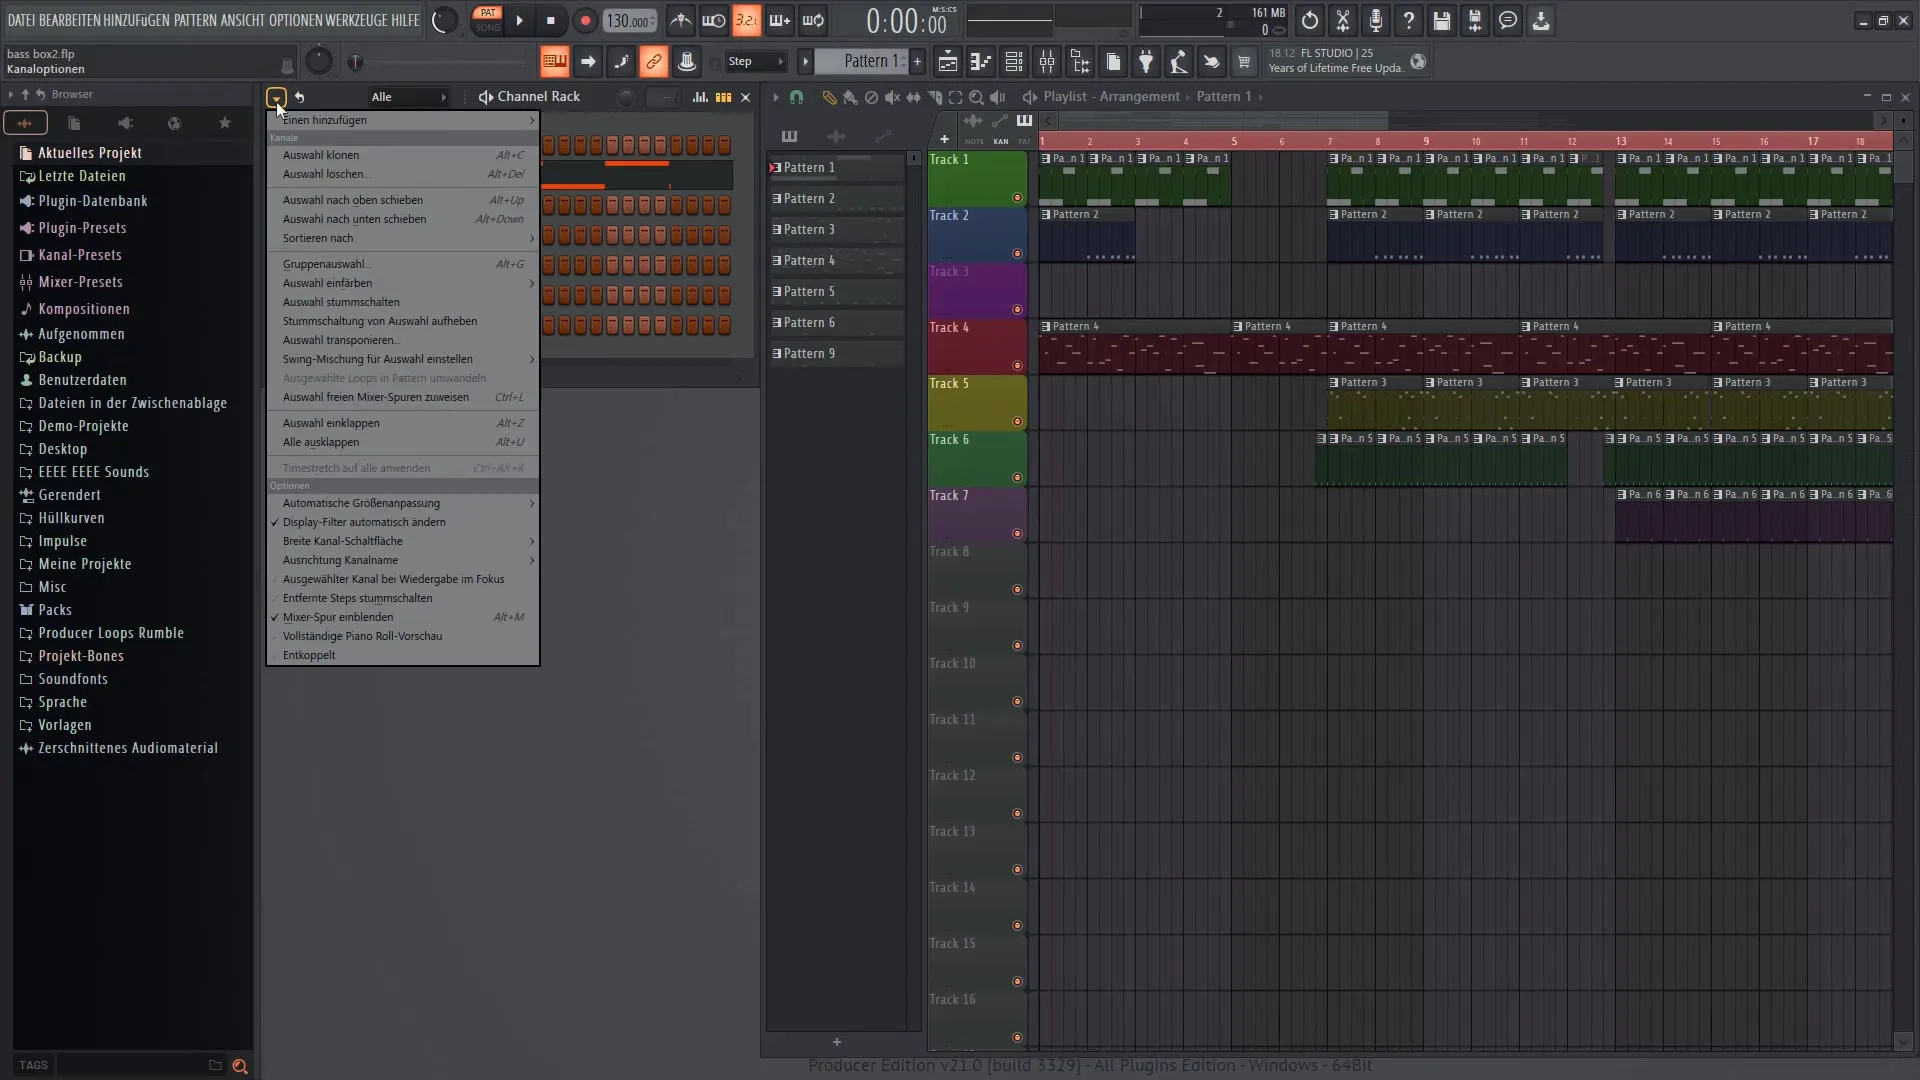Screen dimensions: 1920x1080
Task: Choose 'Auswahl löschen...' menu entry
Action: (x=403, y=174)
